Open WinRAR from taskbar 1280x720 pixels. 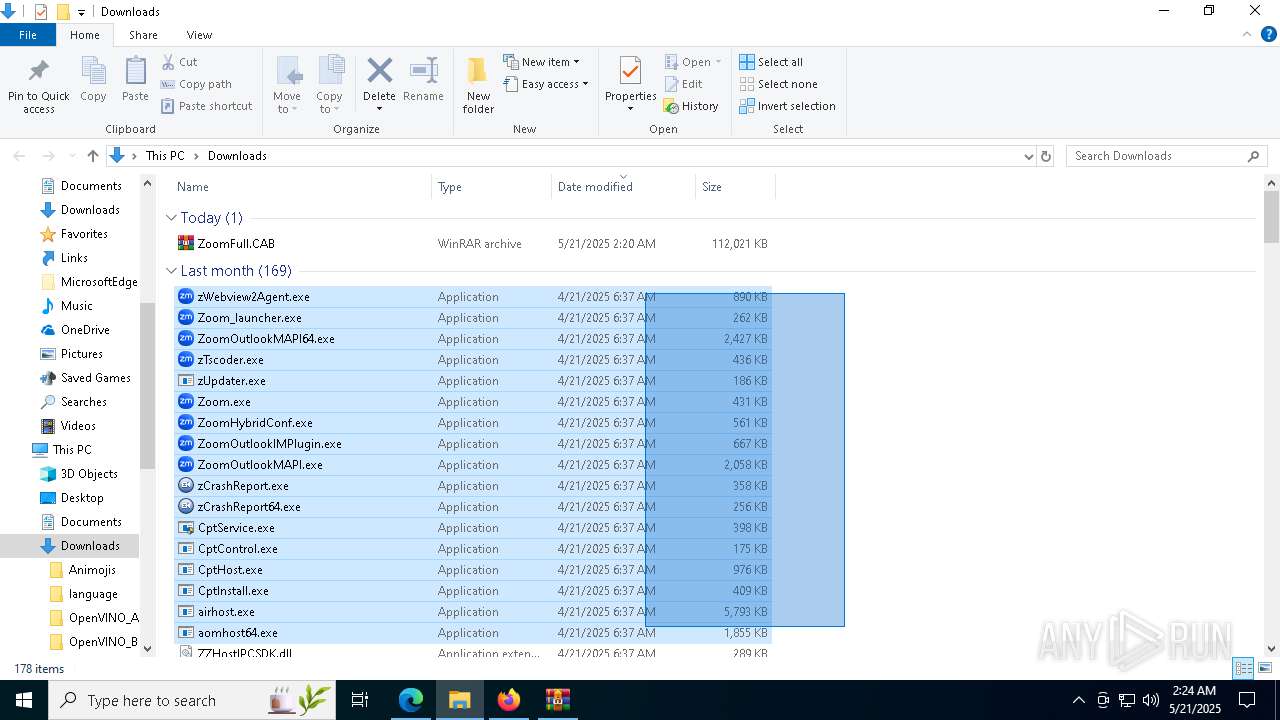click(557, 700)
